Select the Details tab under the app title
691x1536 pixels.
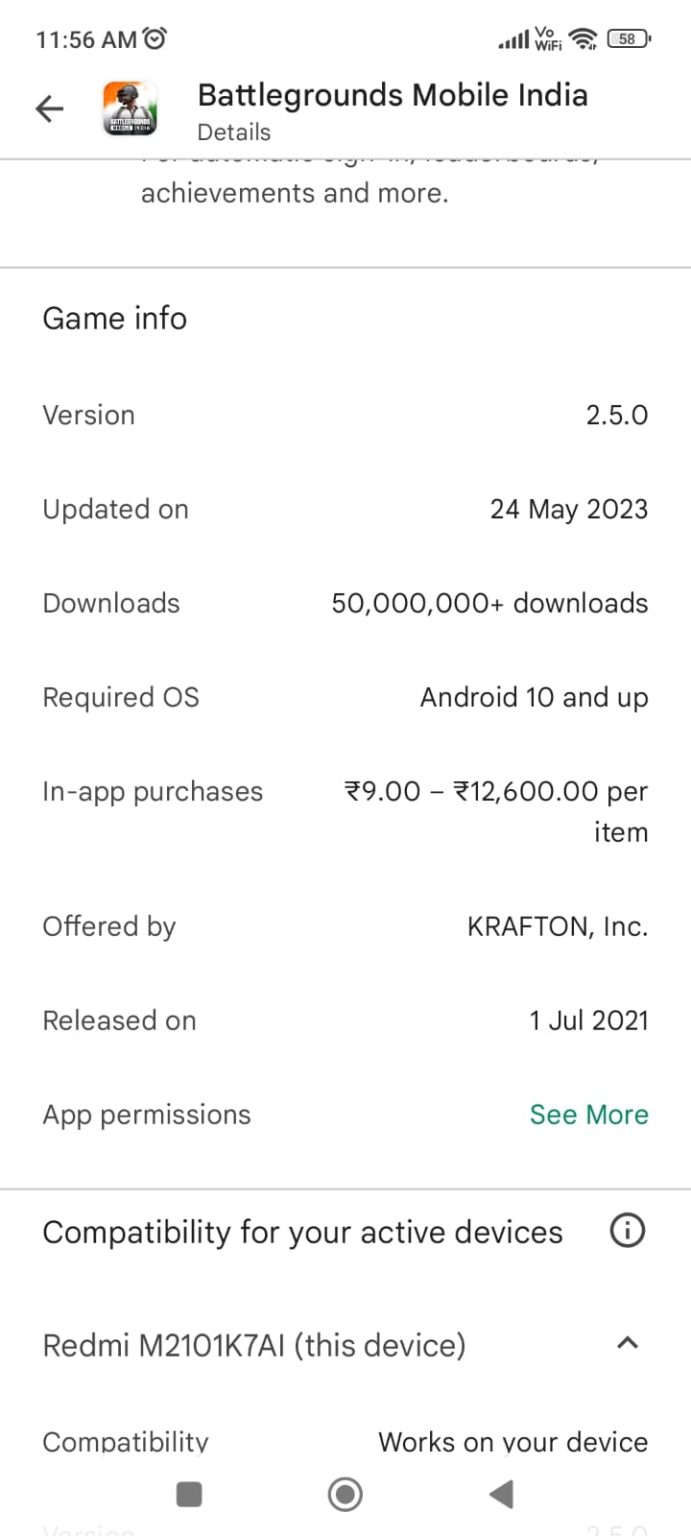(233, 132)
